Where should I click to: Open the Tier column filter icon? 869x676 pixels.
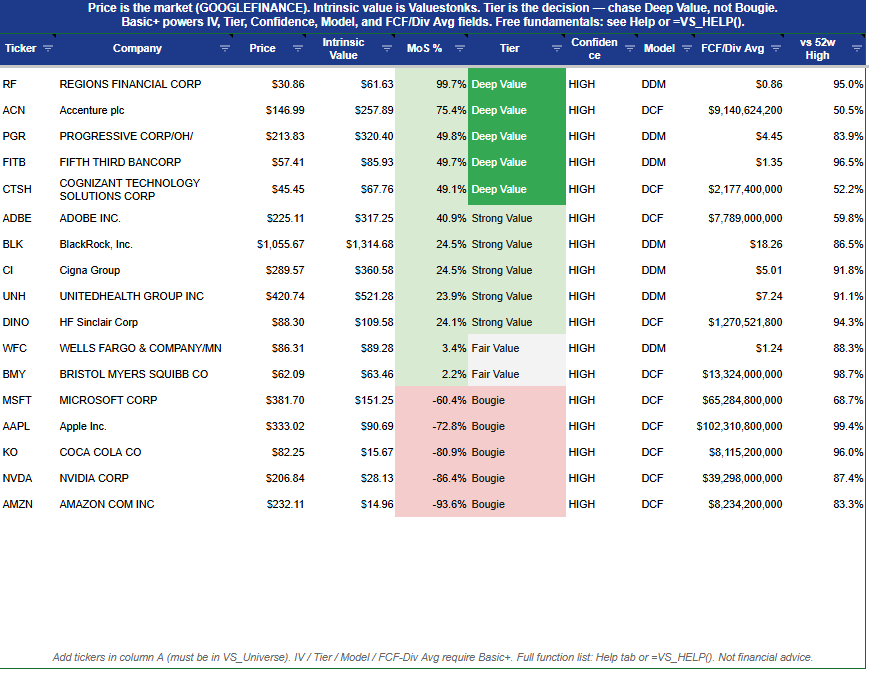pos(557,48)
